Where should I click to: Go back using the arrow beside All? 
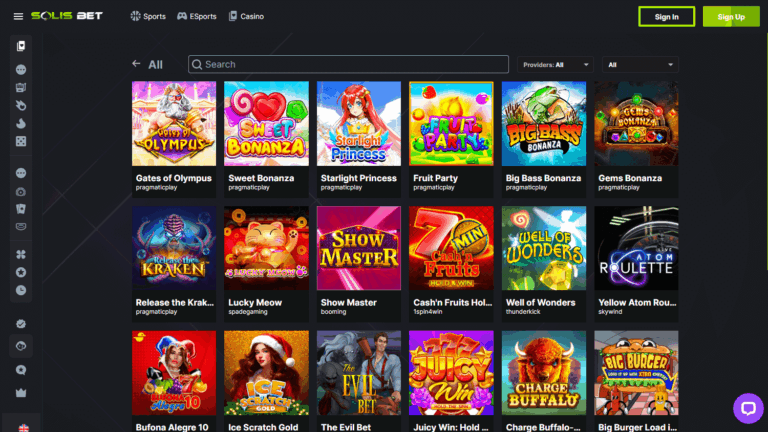136,64
